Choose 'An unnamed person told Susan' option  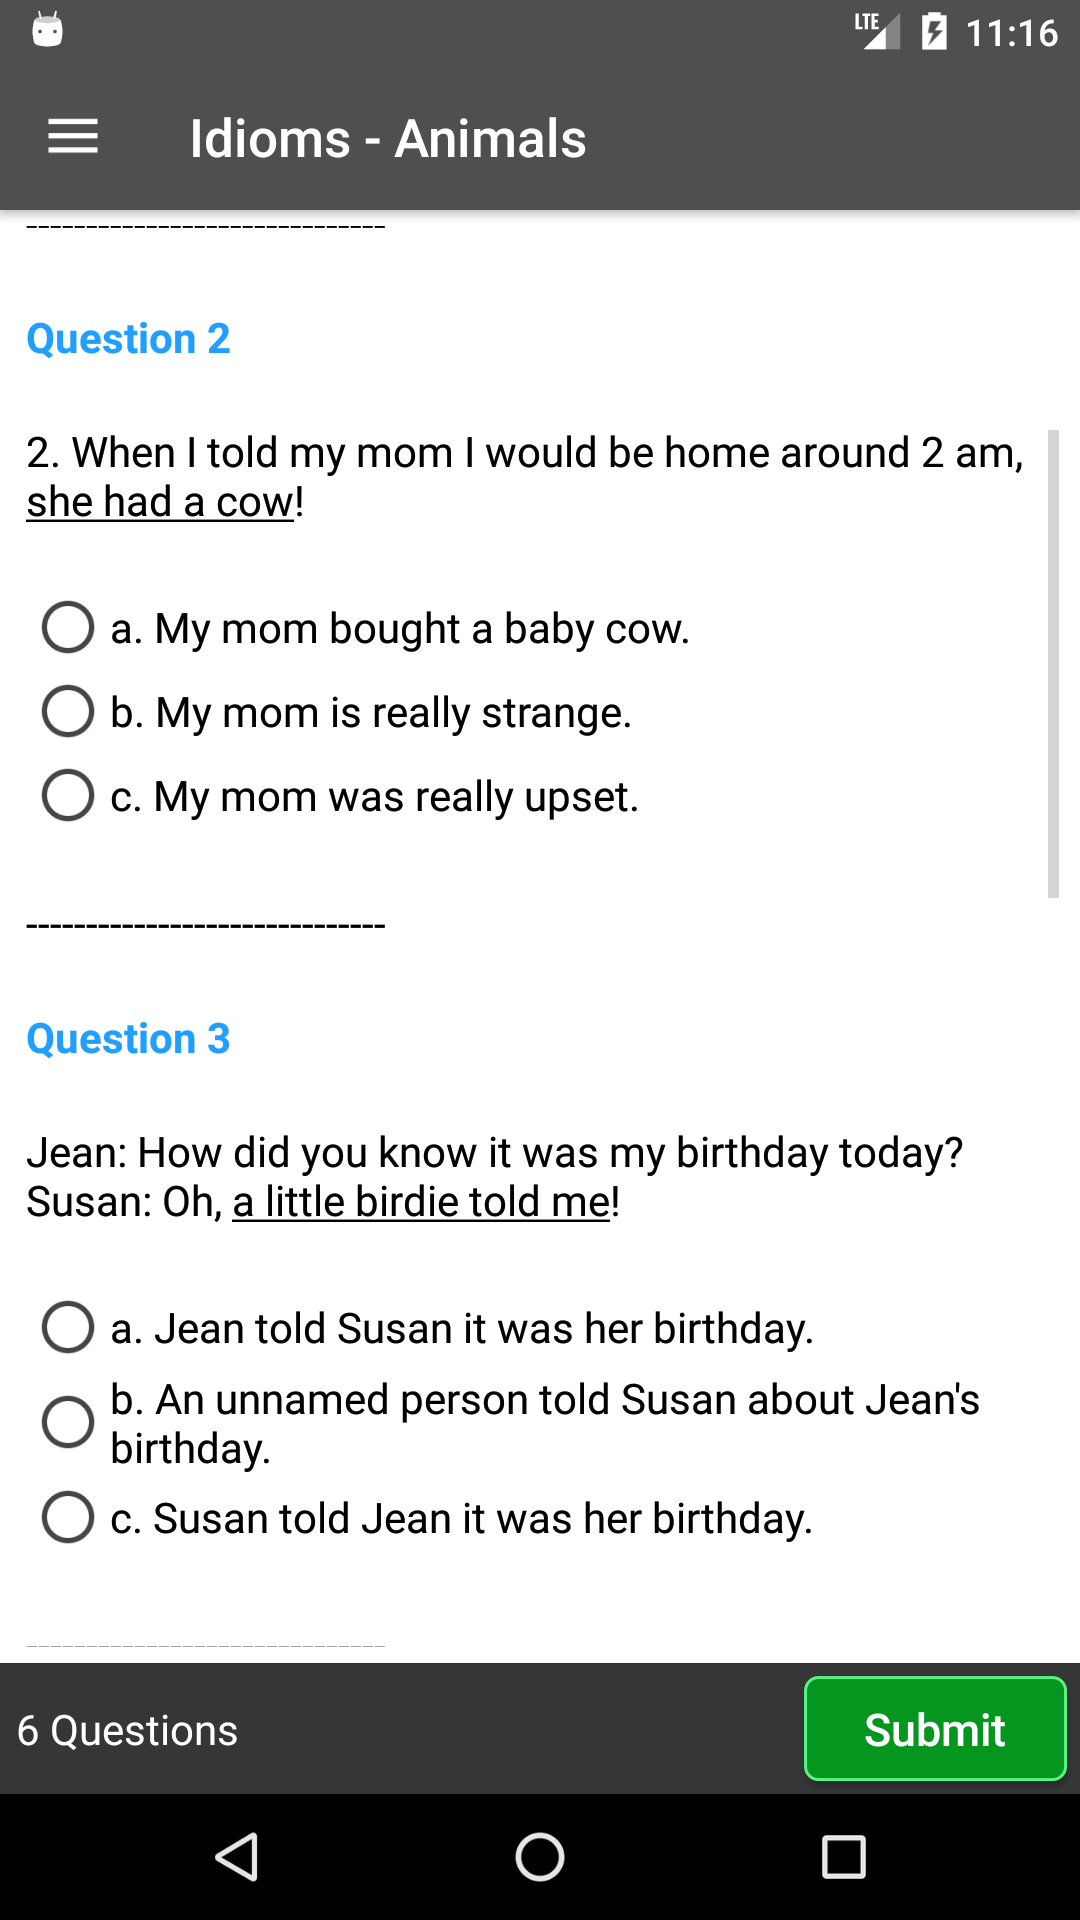click(68, 1423)
